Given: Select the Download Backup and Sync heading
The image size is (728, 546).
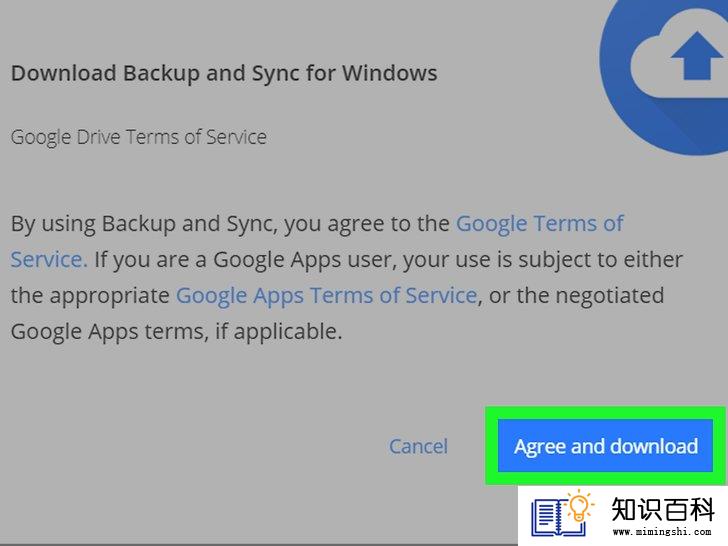Looking at the screenshot, I should tap(224, 73).
